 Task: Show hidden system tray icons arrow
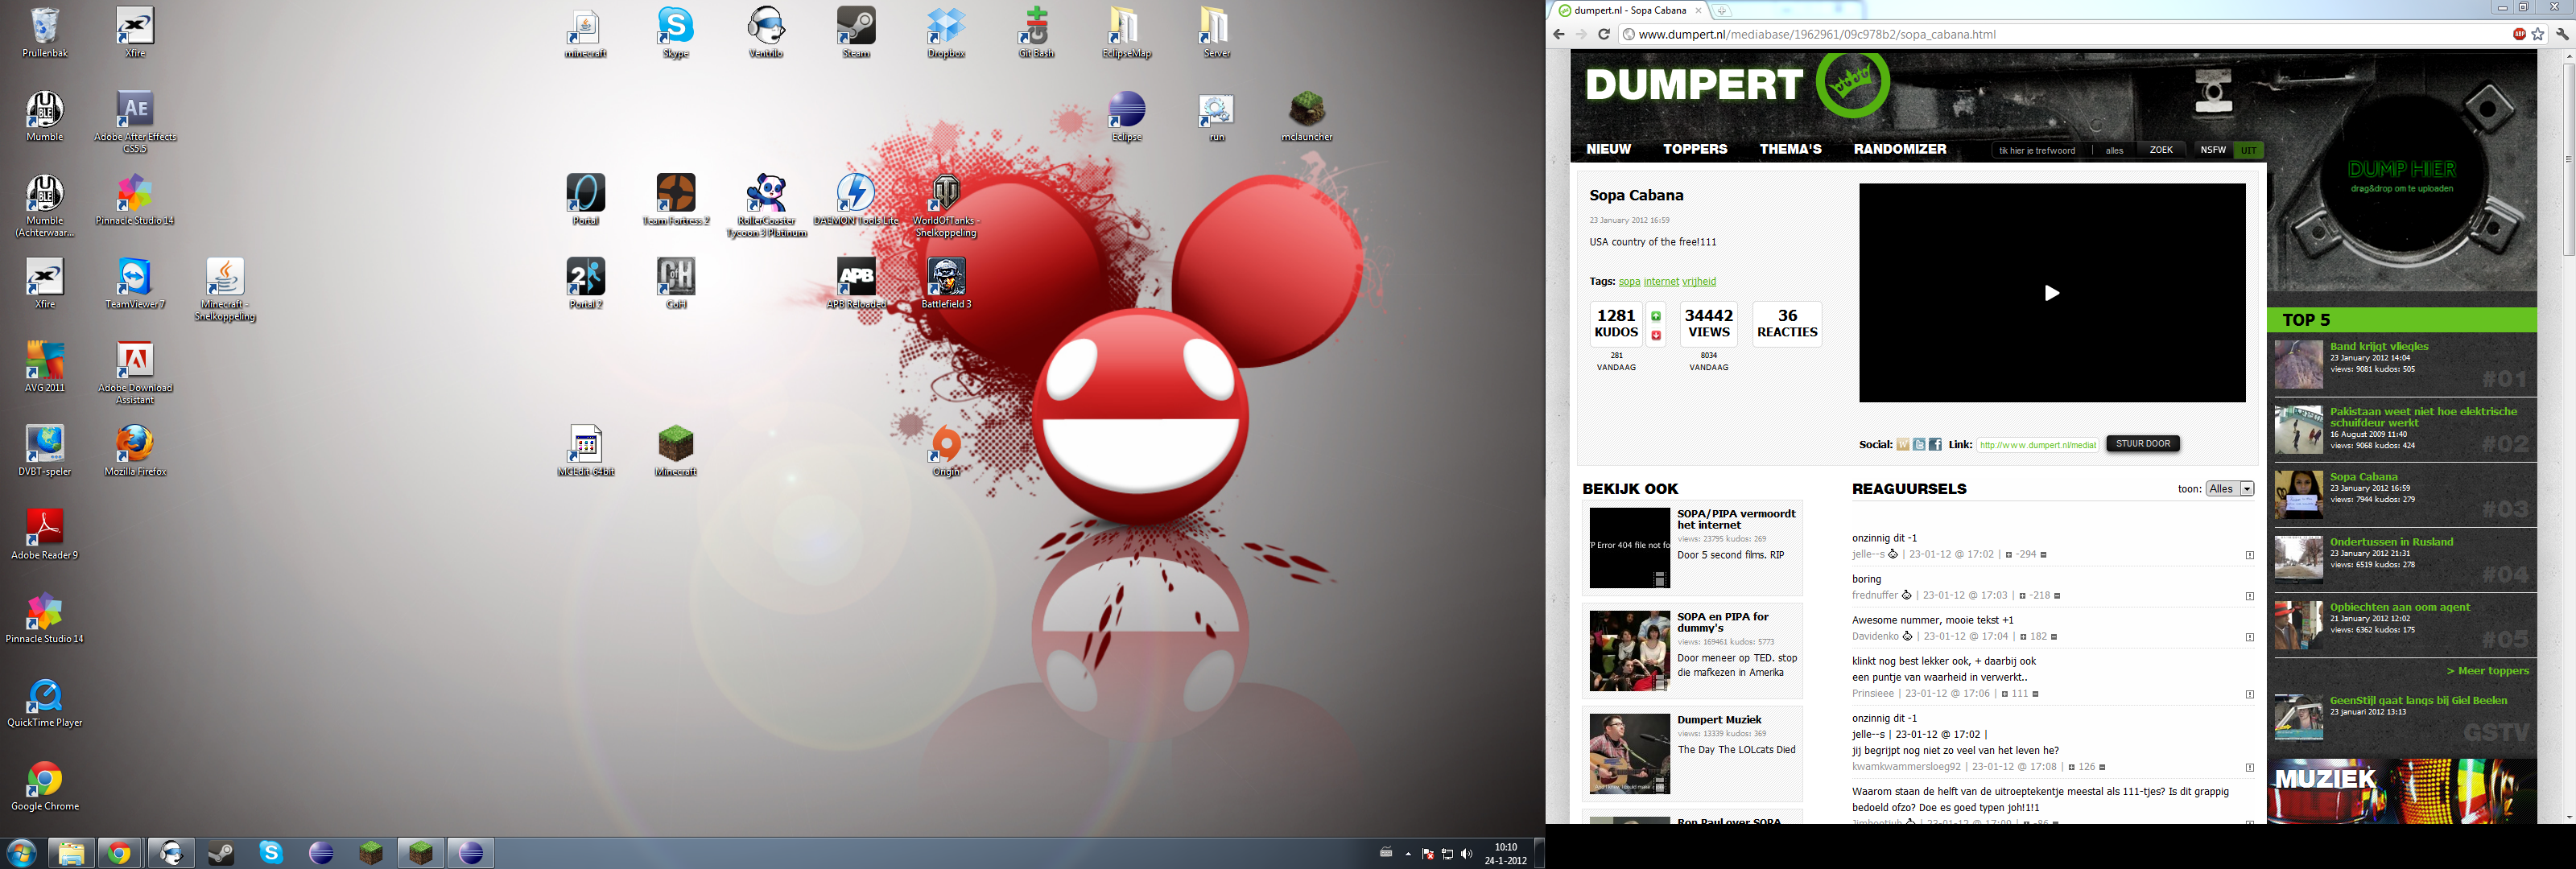click(x=1408, y=853)
